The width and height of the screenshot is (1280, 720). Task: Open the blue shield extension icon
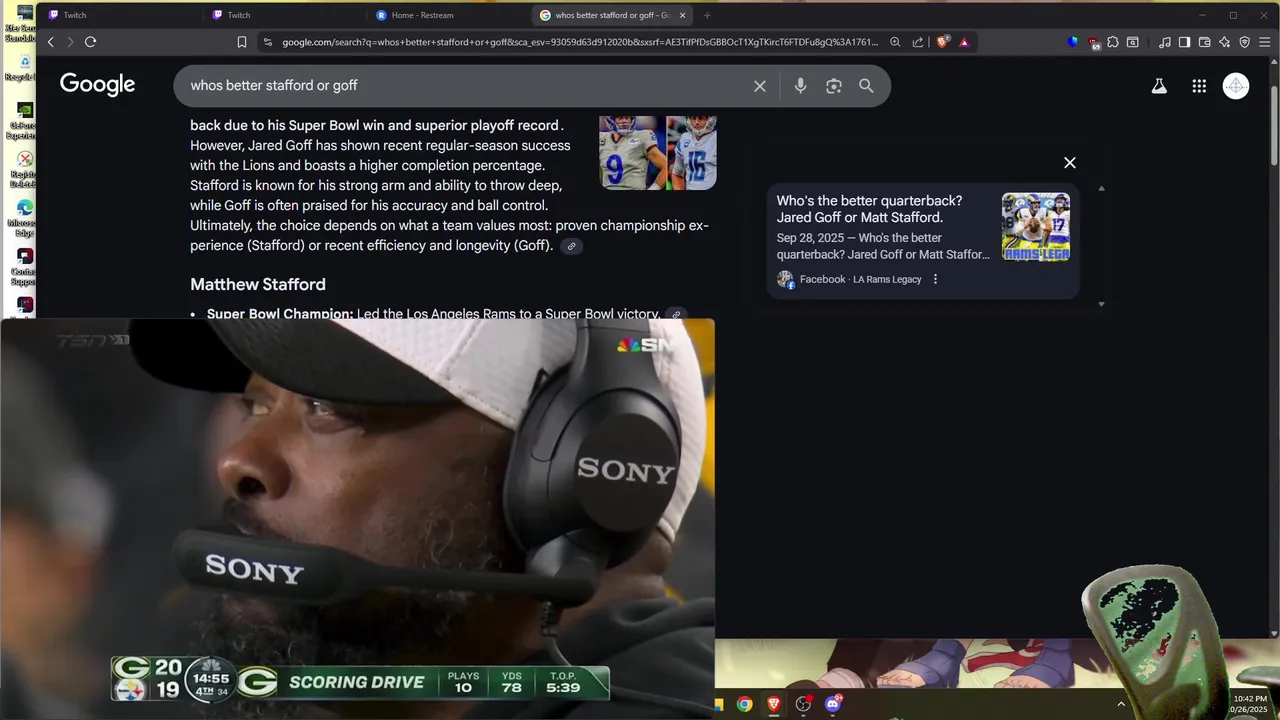[1073, 42]
